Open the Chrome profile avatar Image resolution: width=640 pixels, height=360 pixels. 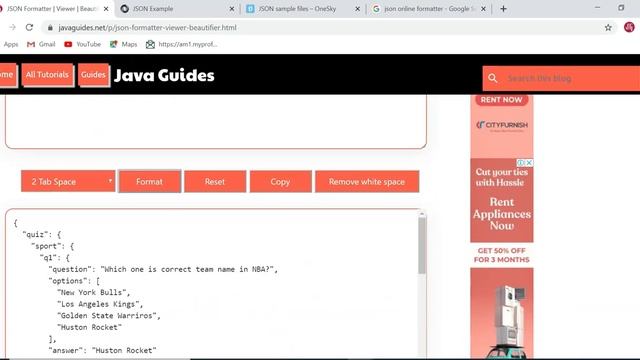pos(629,27)
